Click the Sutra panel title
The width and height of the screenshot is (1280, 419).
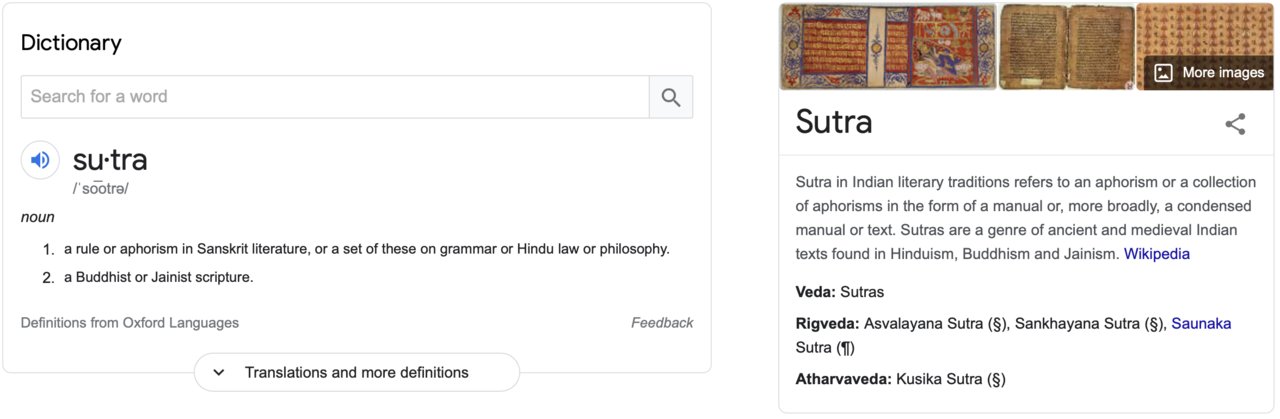(x=834, y=122)
